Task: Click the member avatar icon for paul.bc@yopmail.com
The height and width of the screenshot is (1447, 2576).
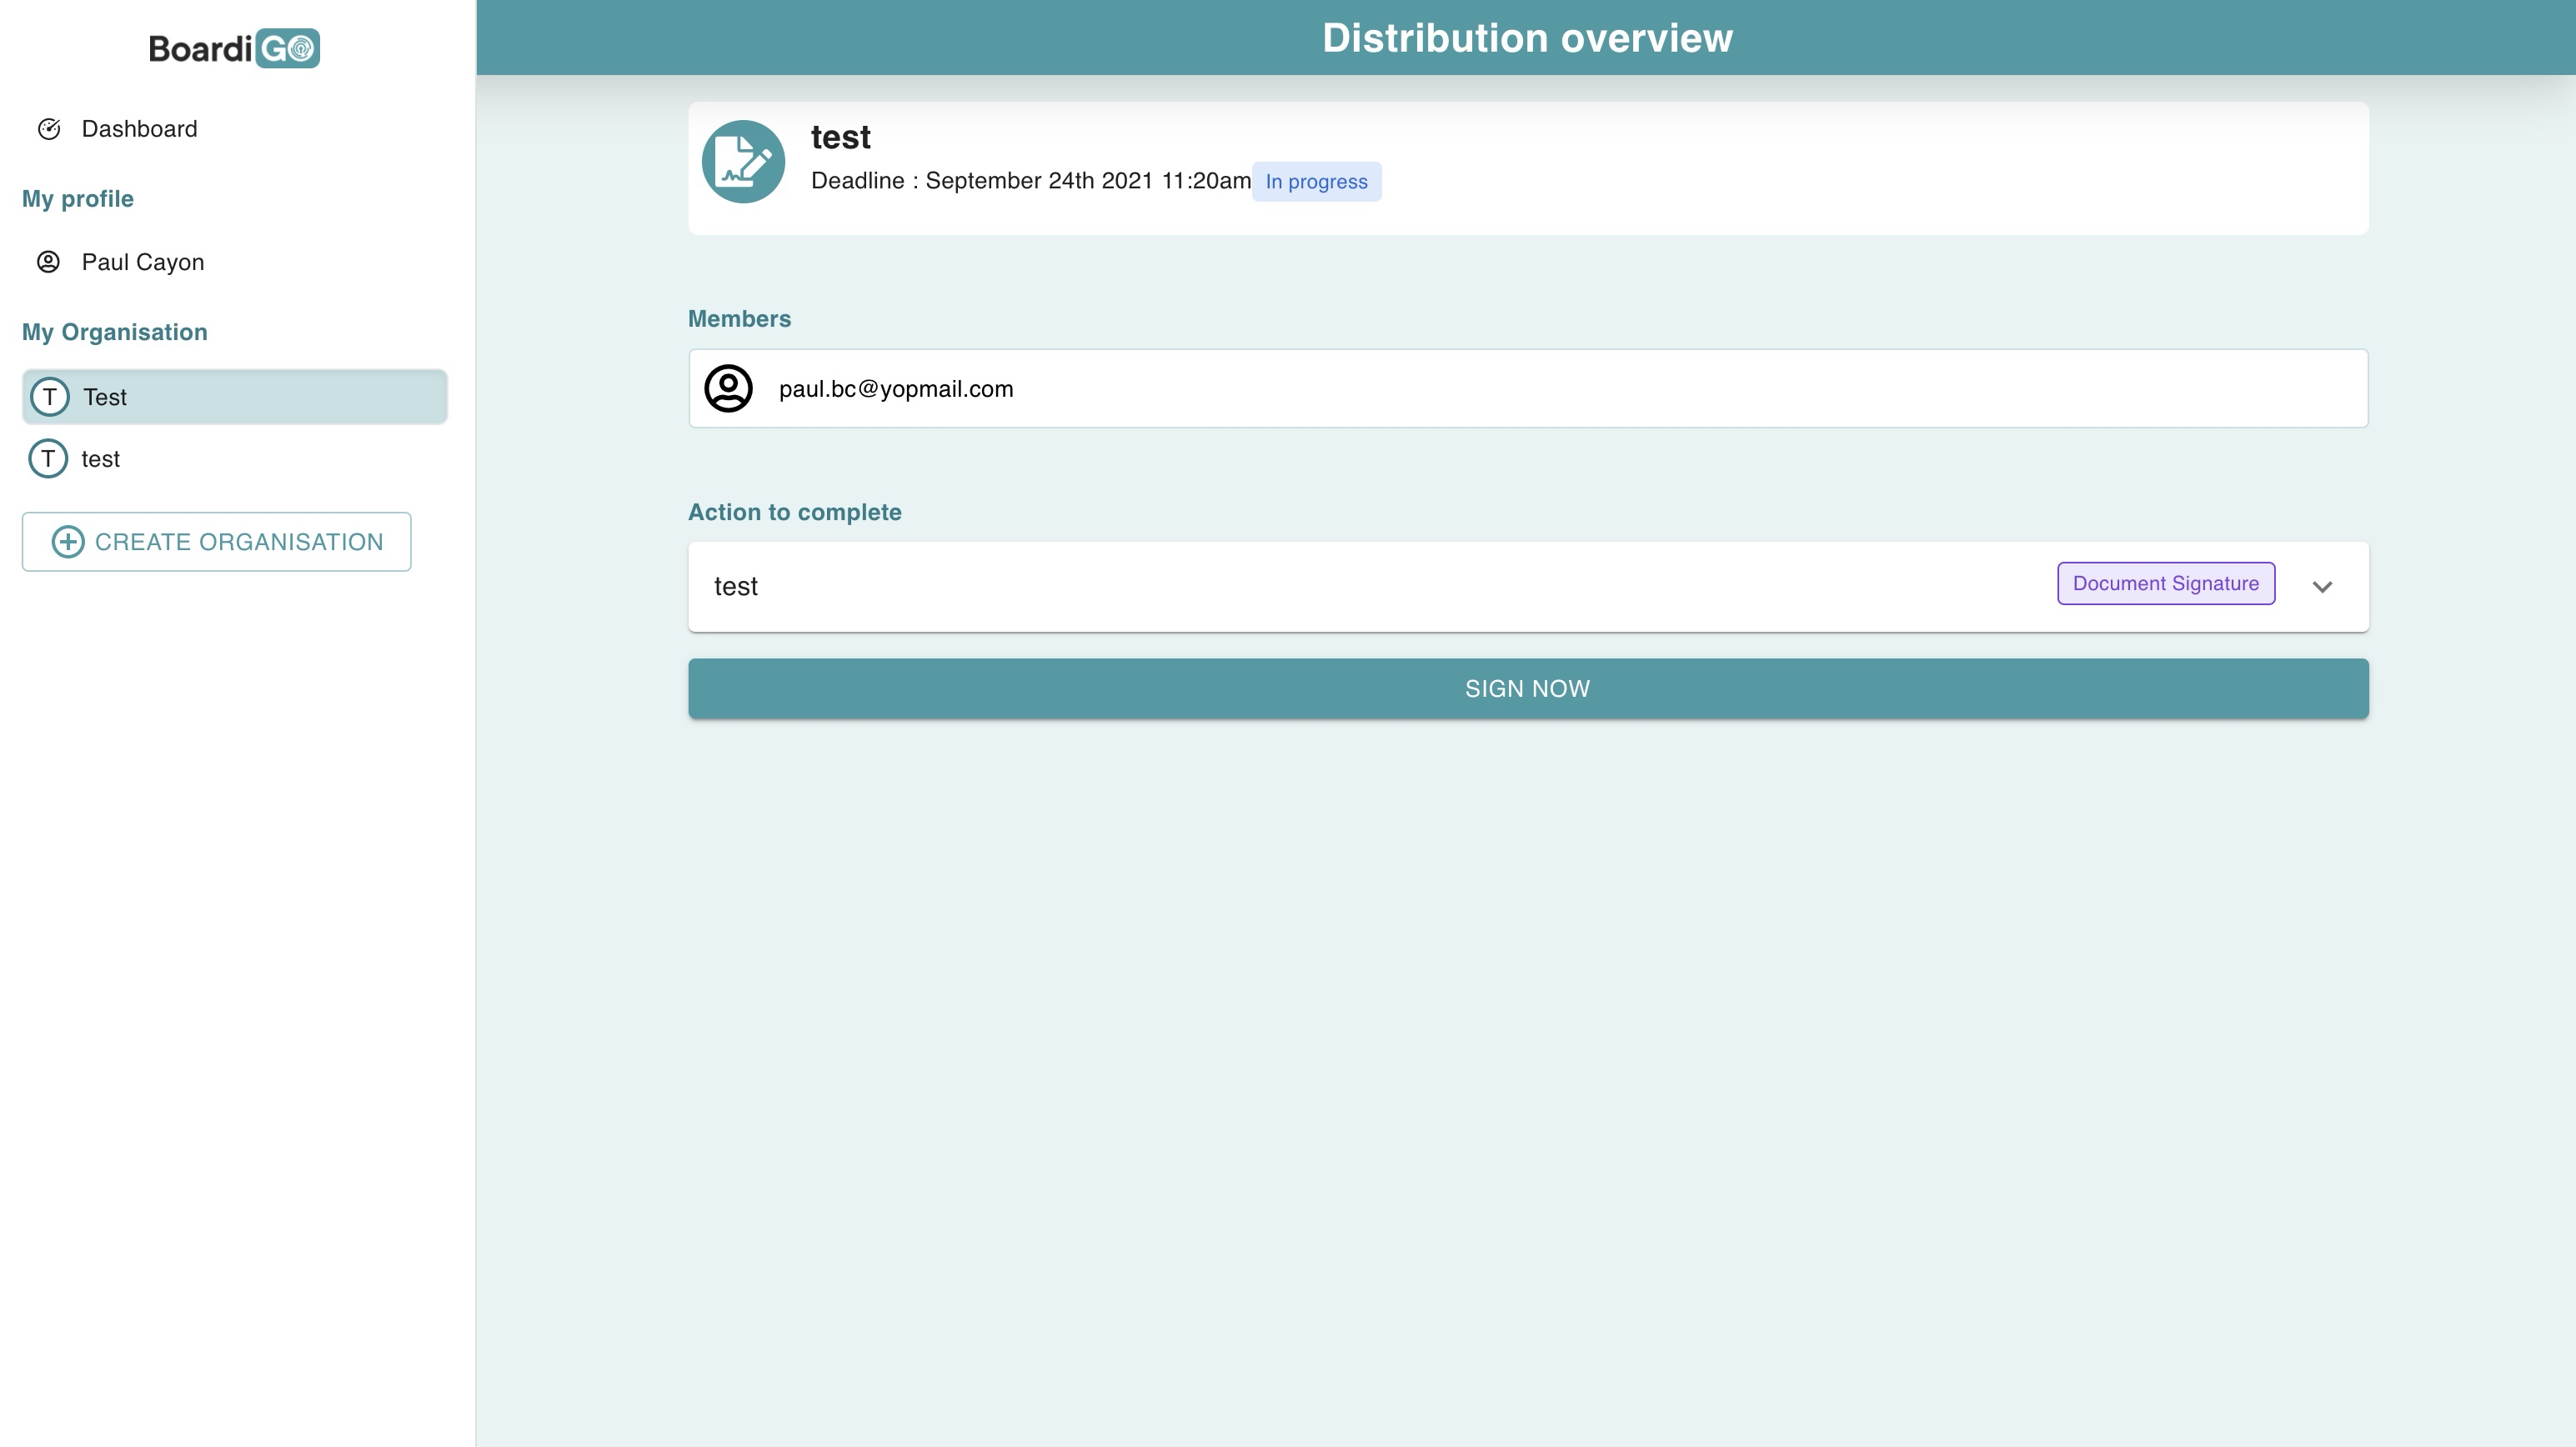Action: [729, 388]
